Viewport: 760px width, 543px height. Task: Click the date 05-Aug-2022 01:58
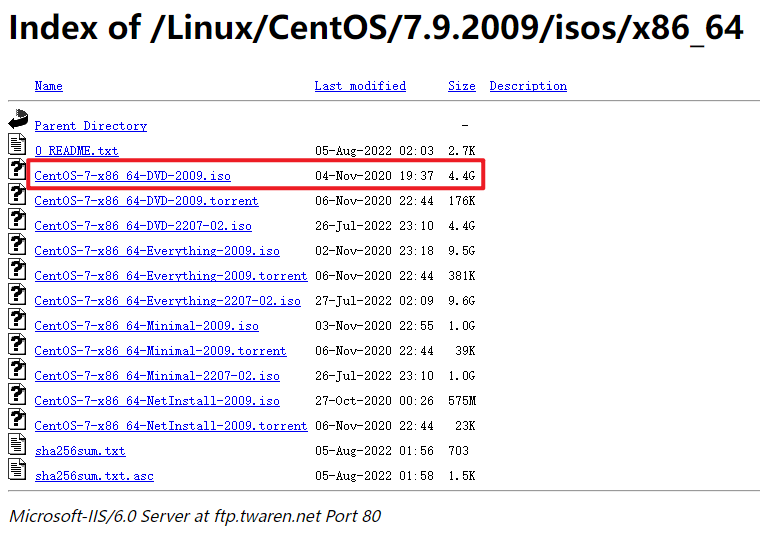pyautogui.click(x=374, y=476)
